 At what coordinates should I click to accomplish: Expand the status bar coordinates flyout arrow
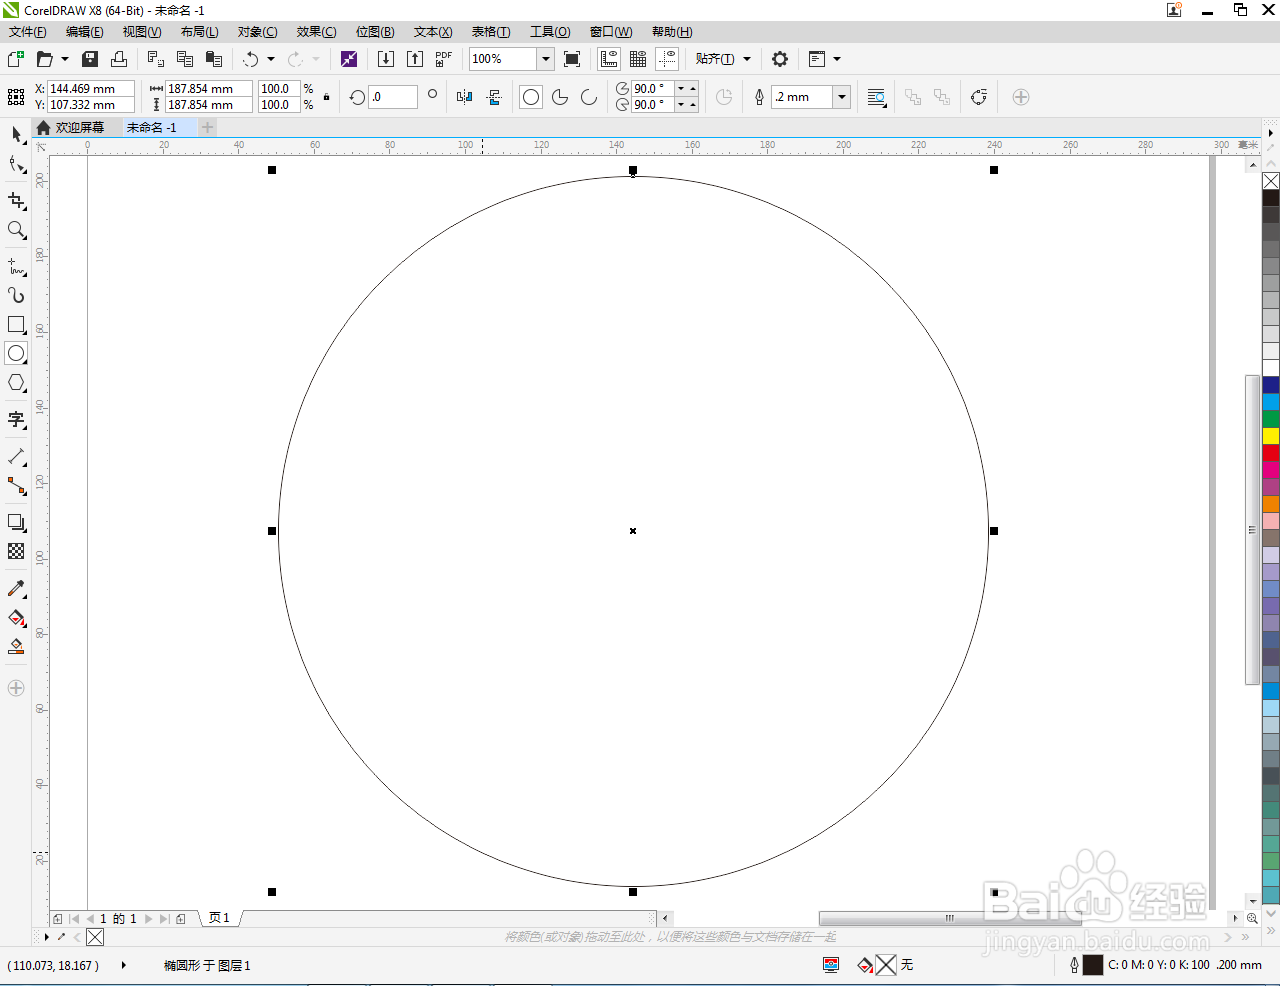(124, 965)
